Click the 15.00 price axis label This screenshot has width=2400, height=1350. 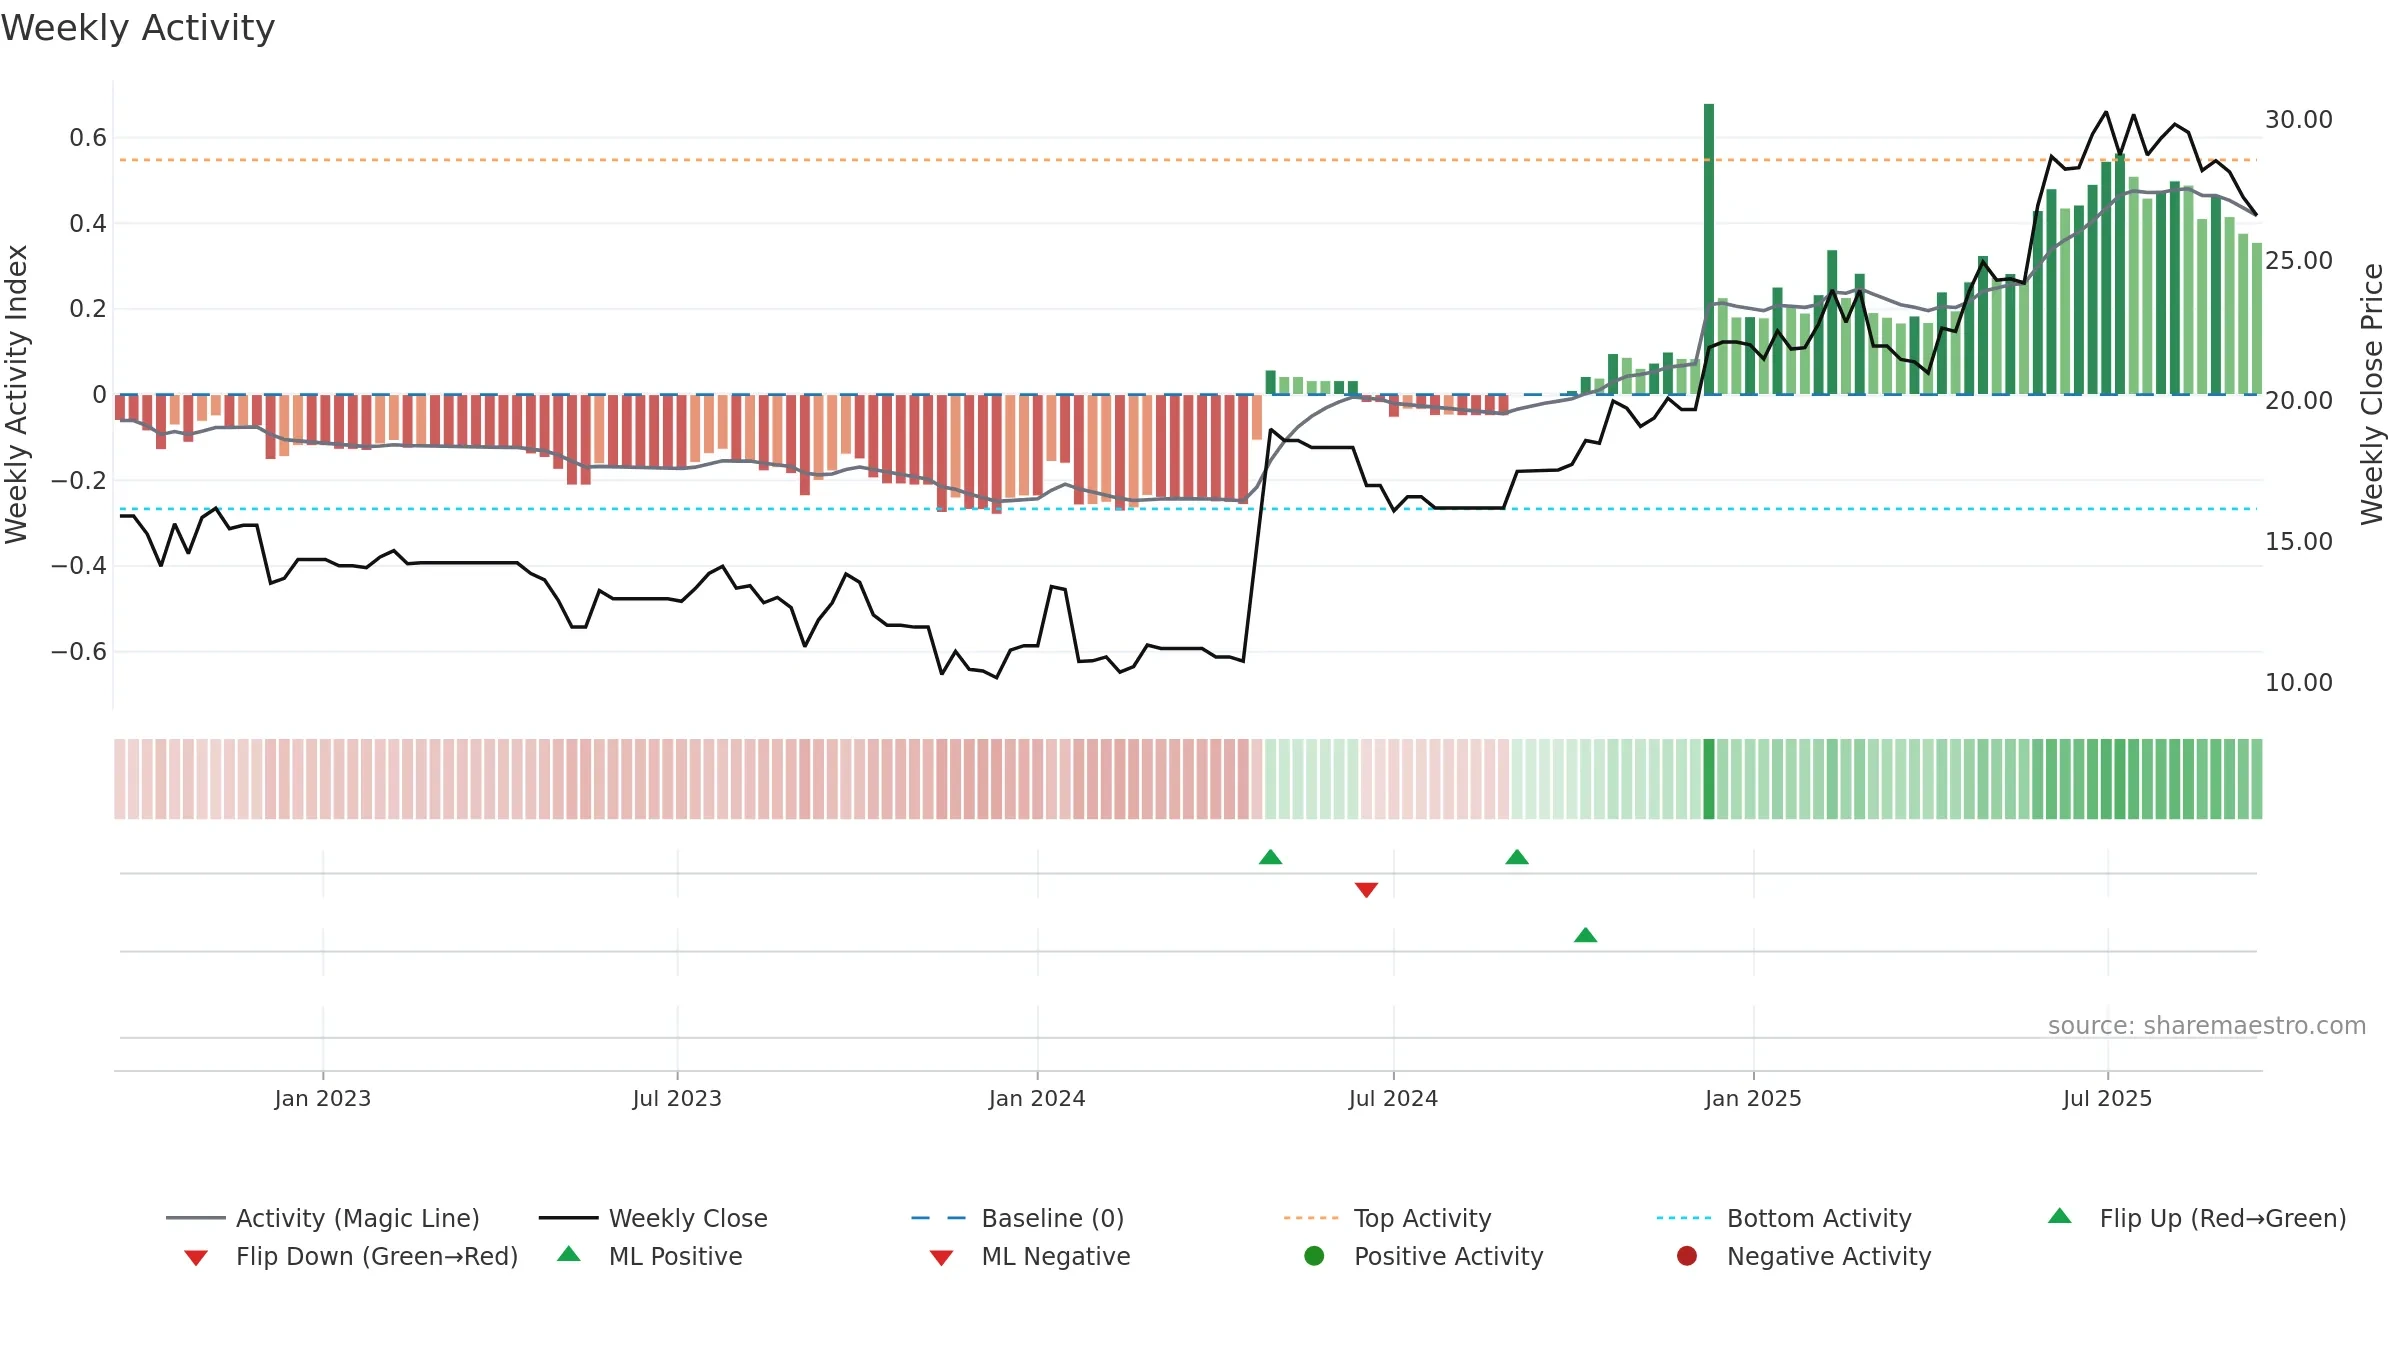point(2299,541)
